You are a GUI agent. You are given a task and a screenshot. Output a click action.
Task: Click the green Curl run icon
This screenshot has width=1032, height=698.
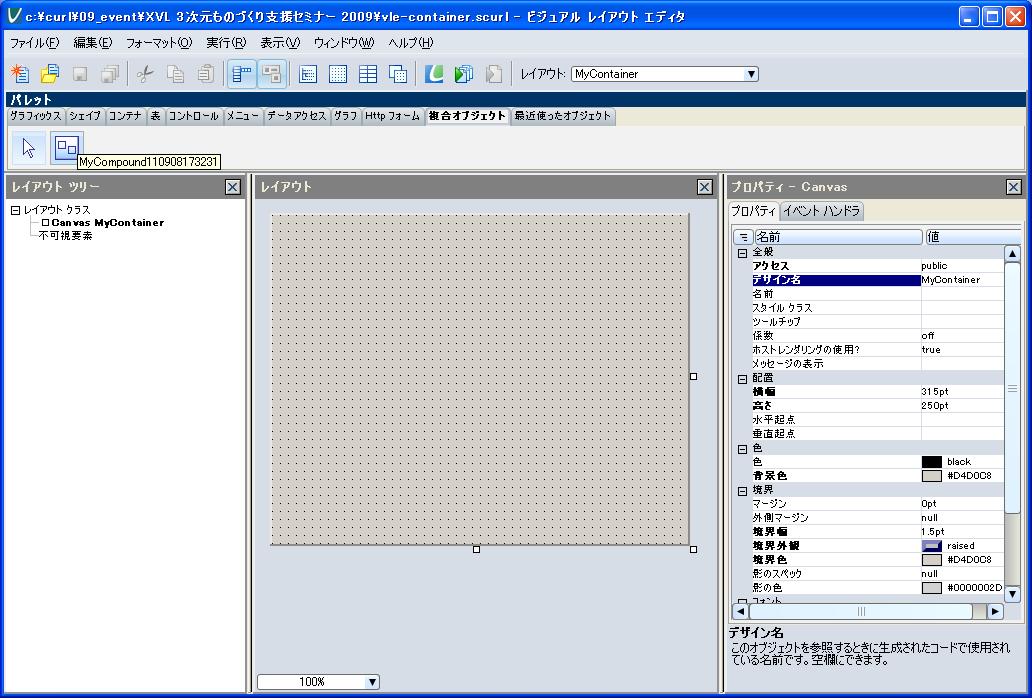tap(434, 74)
